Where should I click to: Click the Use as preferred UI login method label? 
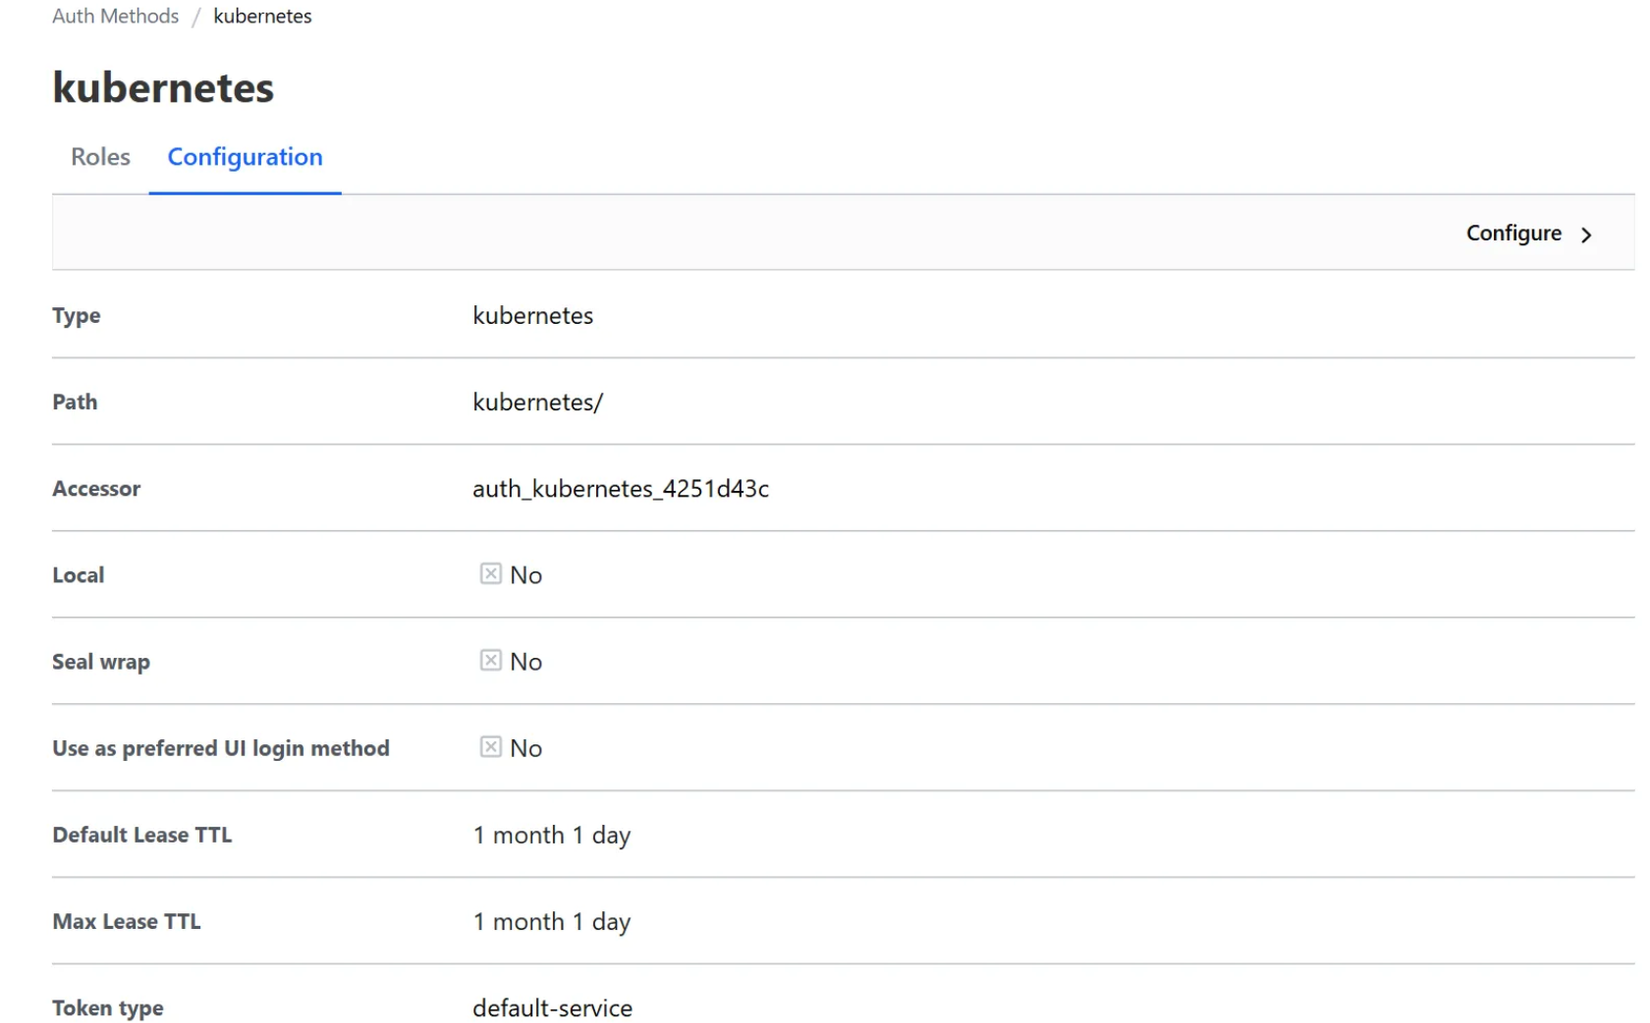click(x=221, y=748)
